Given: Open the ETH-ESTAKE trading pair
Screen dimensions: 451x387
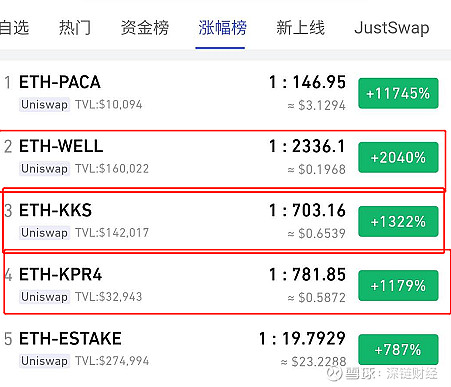Looking at the screenshot, I should coord(225,349).
